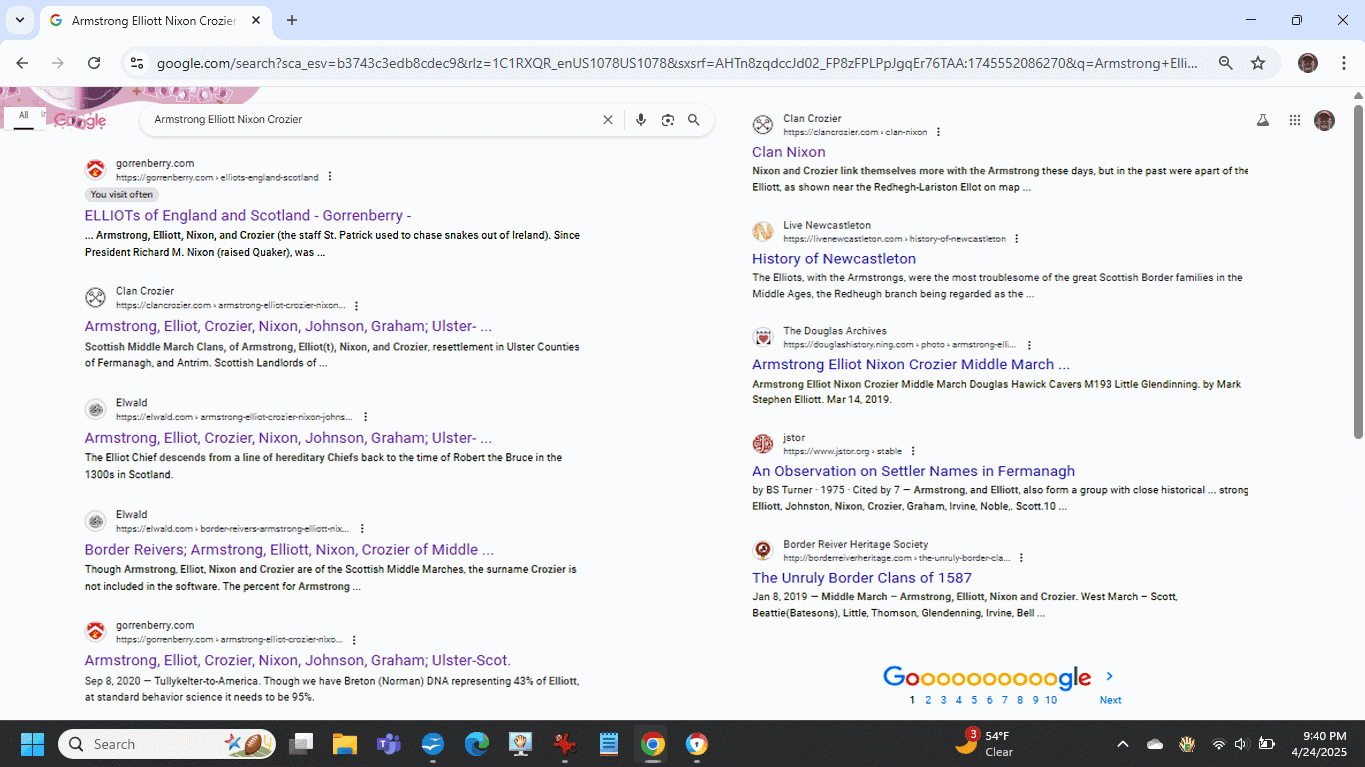
Task: Open the Clan Nixon result link
Action: (x=789, y=152)
